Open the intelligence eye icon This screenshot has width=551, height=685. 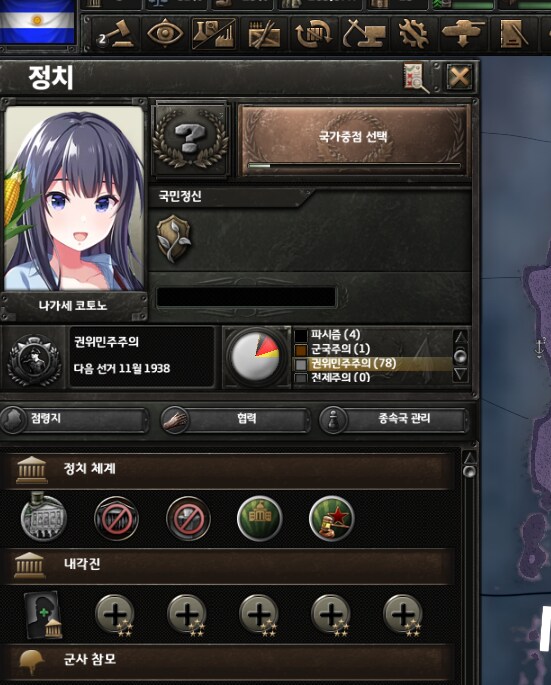pos(165,33)
